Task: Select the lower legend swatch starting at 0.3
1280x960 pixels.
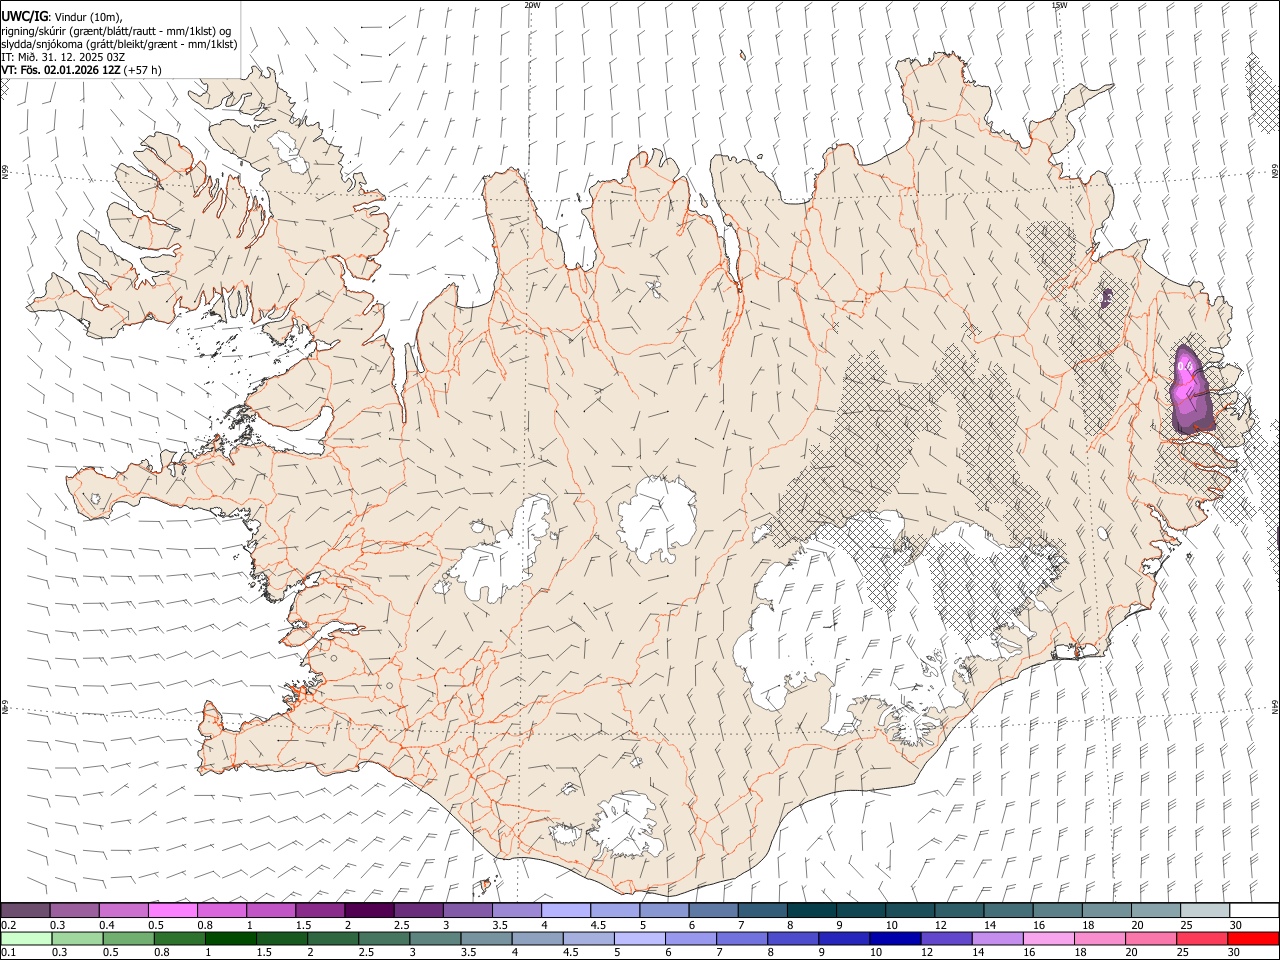Action: point(77,938)
